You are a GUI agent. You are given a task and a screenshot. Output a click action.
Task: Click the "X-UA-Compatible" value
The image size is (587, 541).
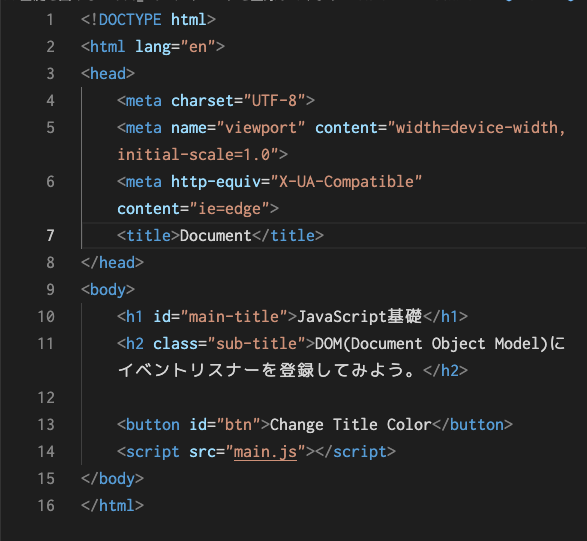pyautogui.click(x=346, y=182)
